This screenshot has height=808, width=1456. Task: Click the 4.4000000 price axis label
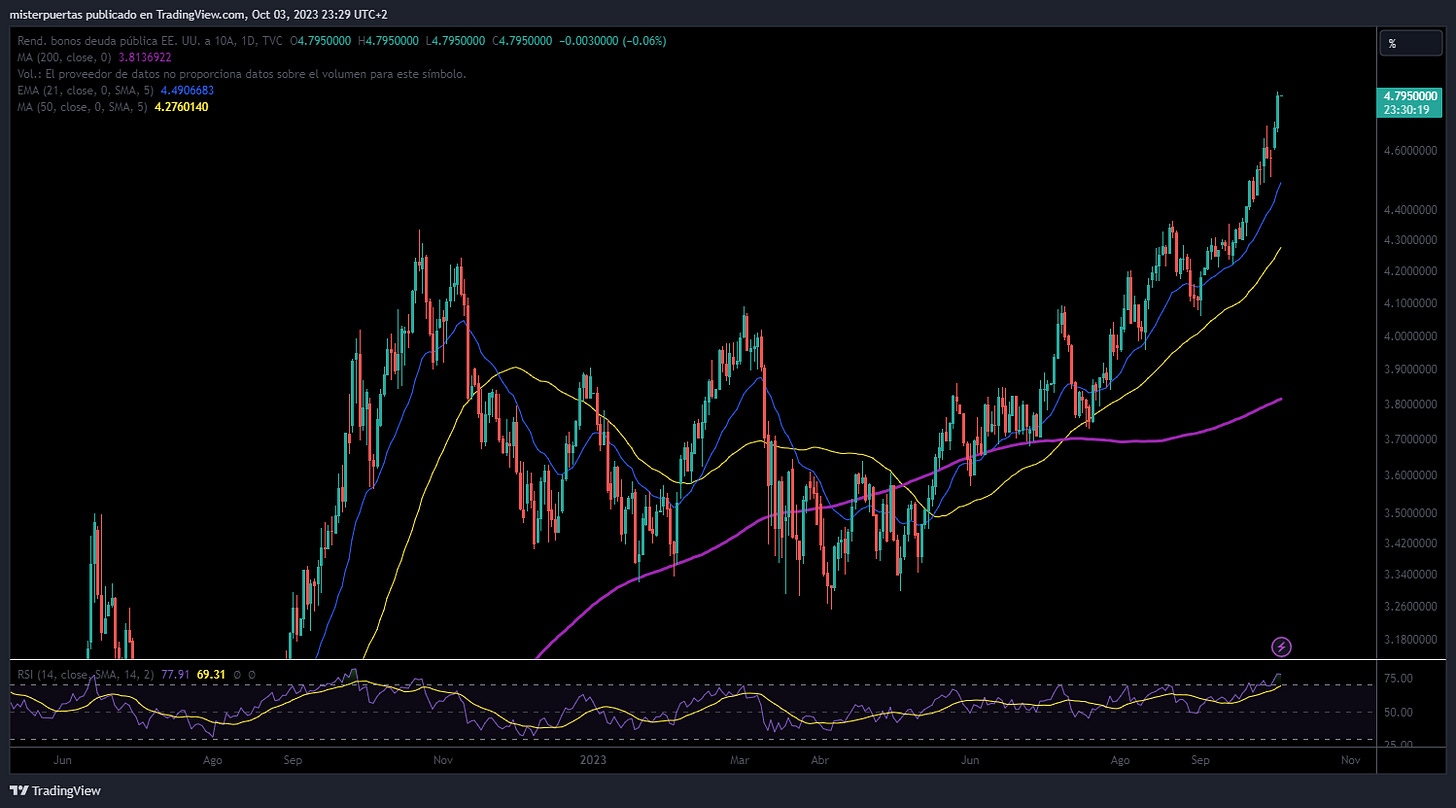click(x=1410, y=211)
